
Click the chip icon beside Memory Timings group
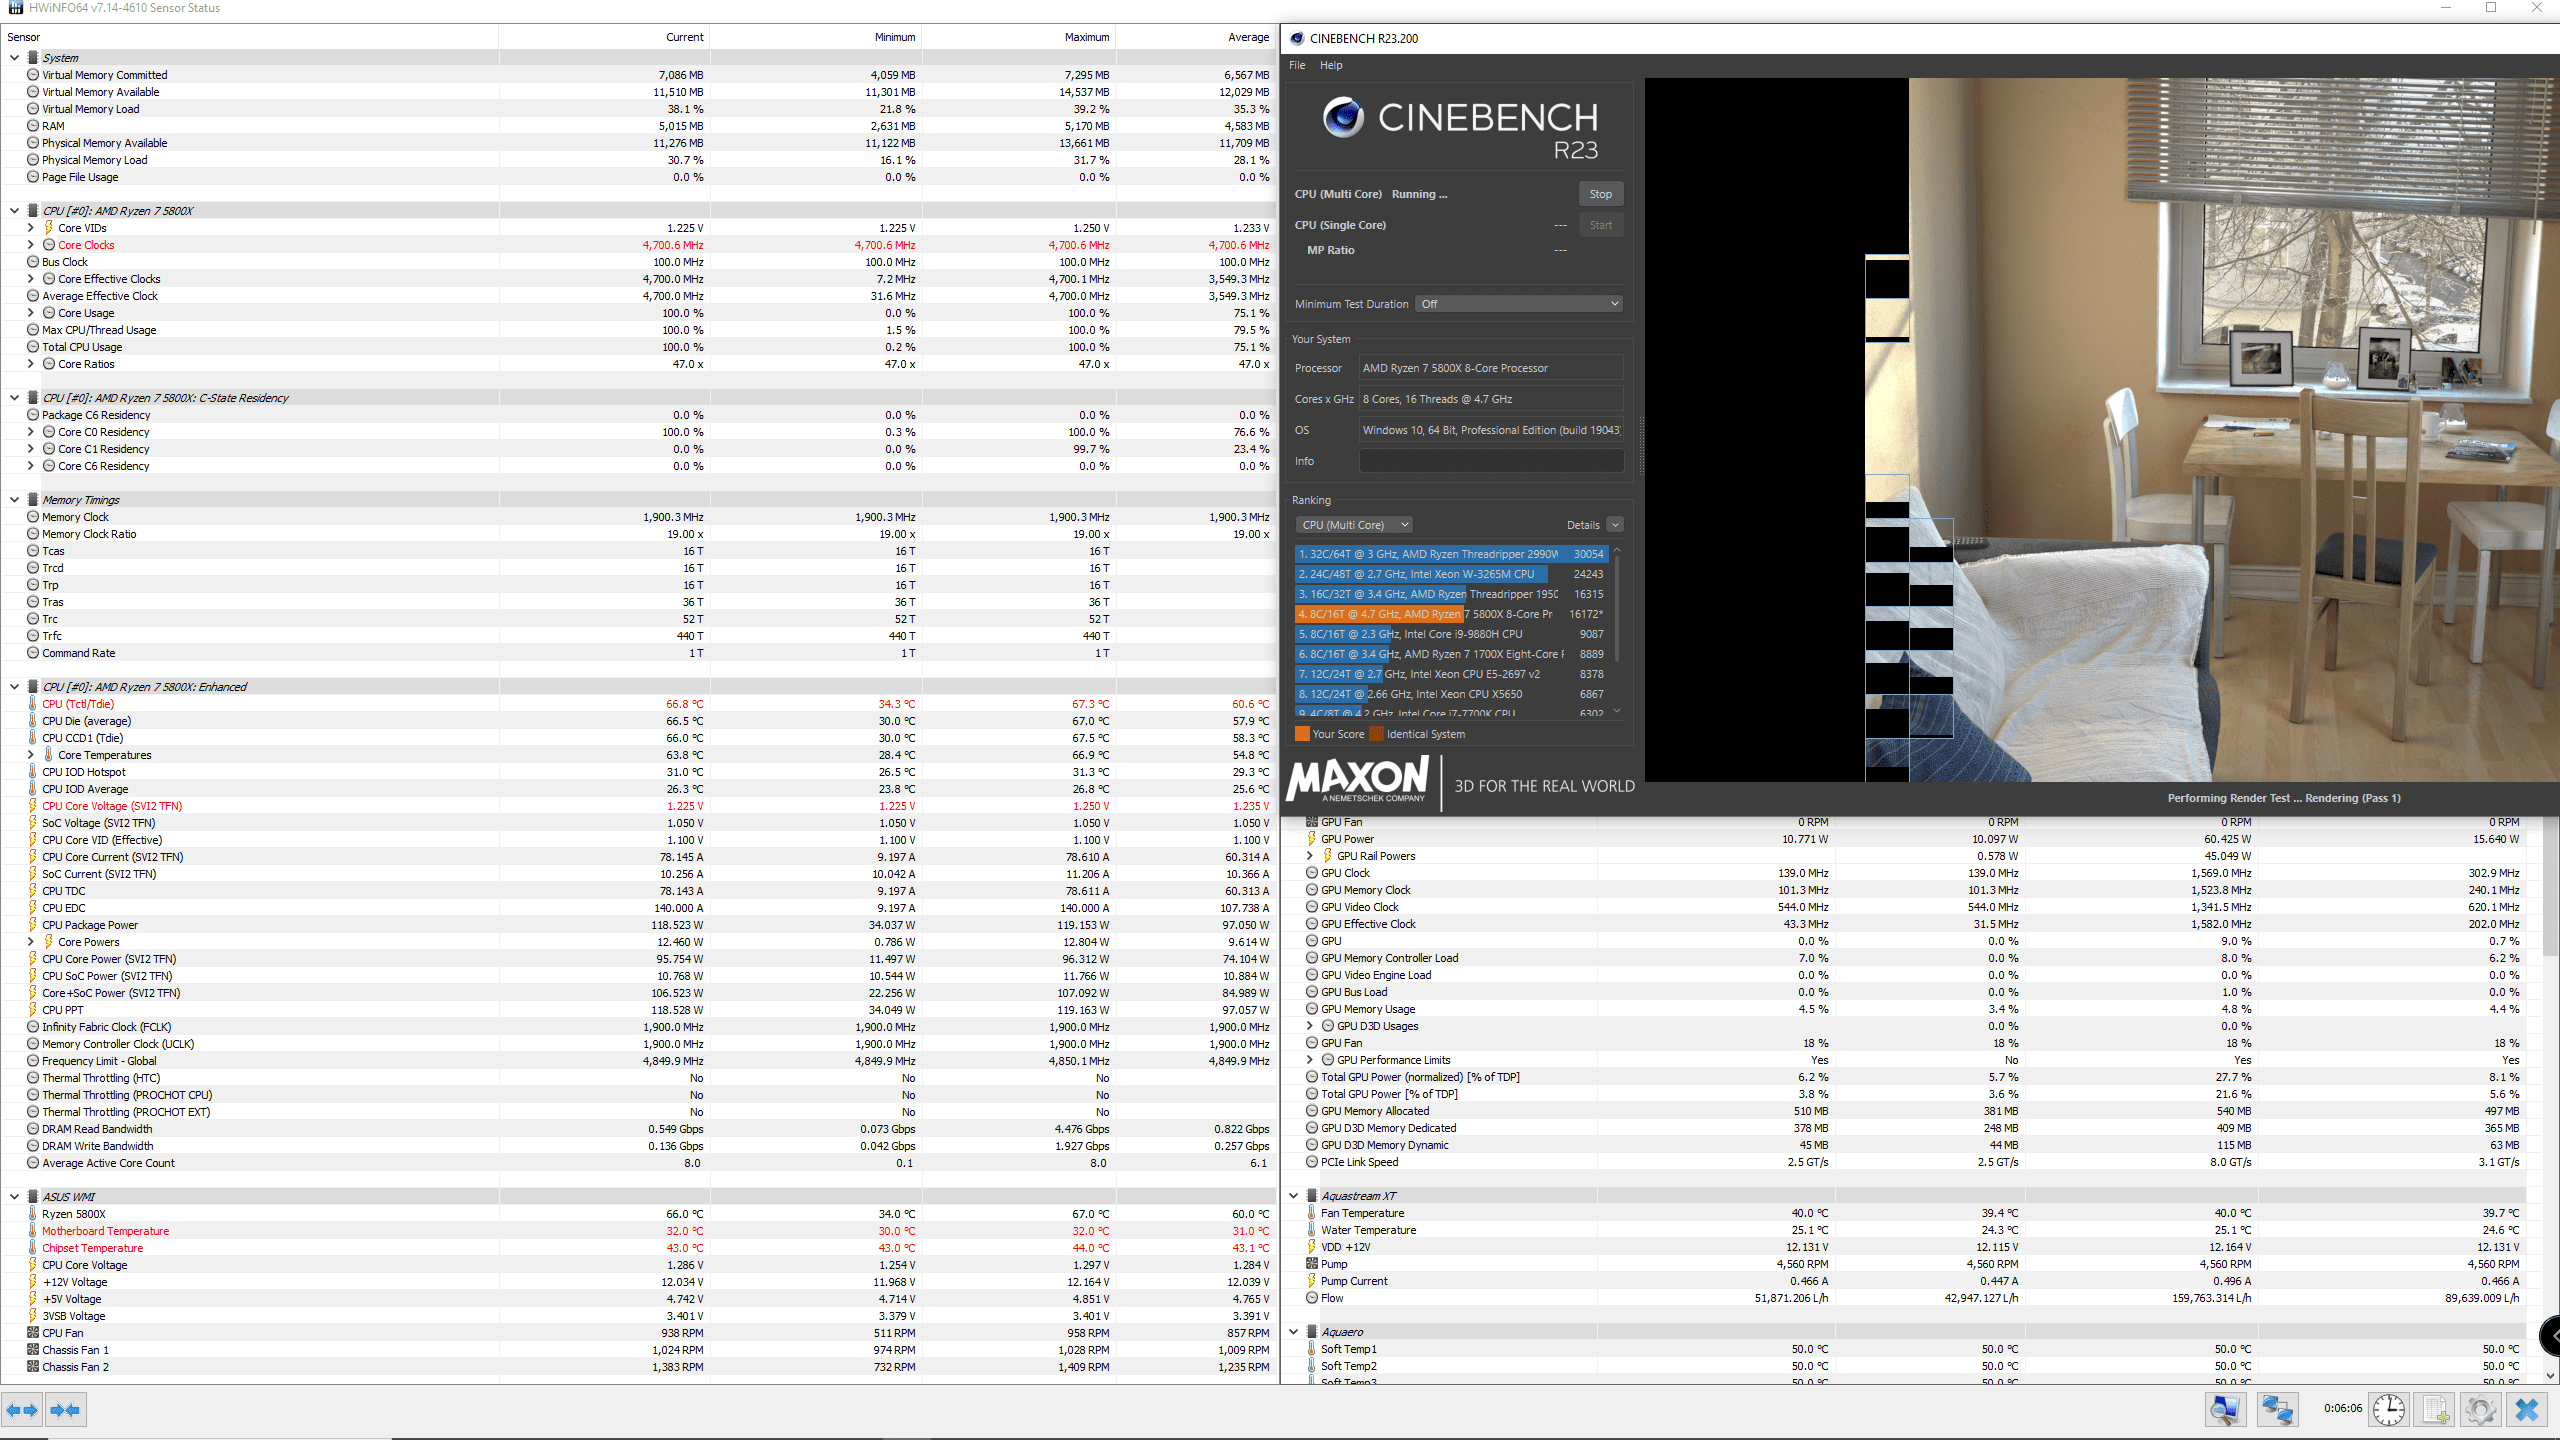point(33,500)
